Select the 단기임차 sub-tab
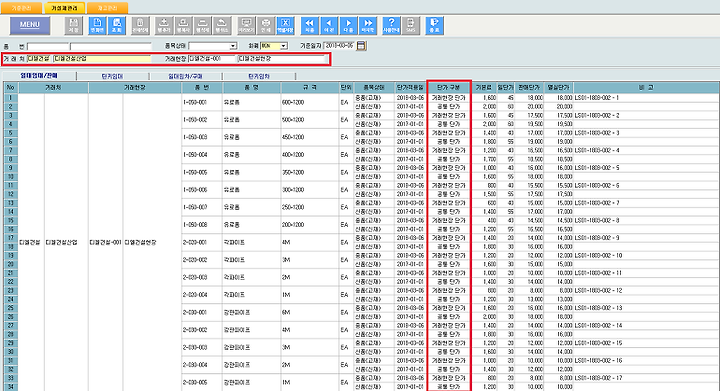The image size is (720, 391). 259,76
